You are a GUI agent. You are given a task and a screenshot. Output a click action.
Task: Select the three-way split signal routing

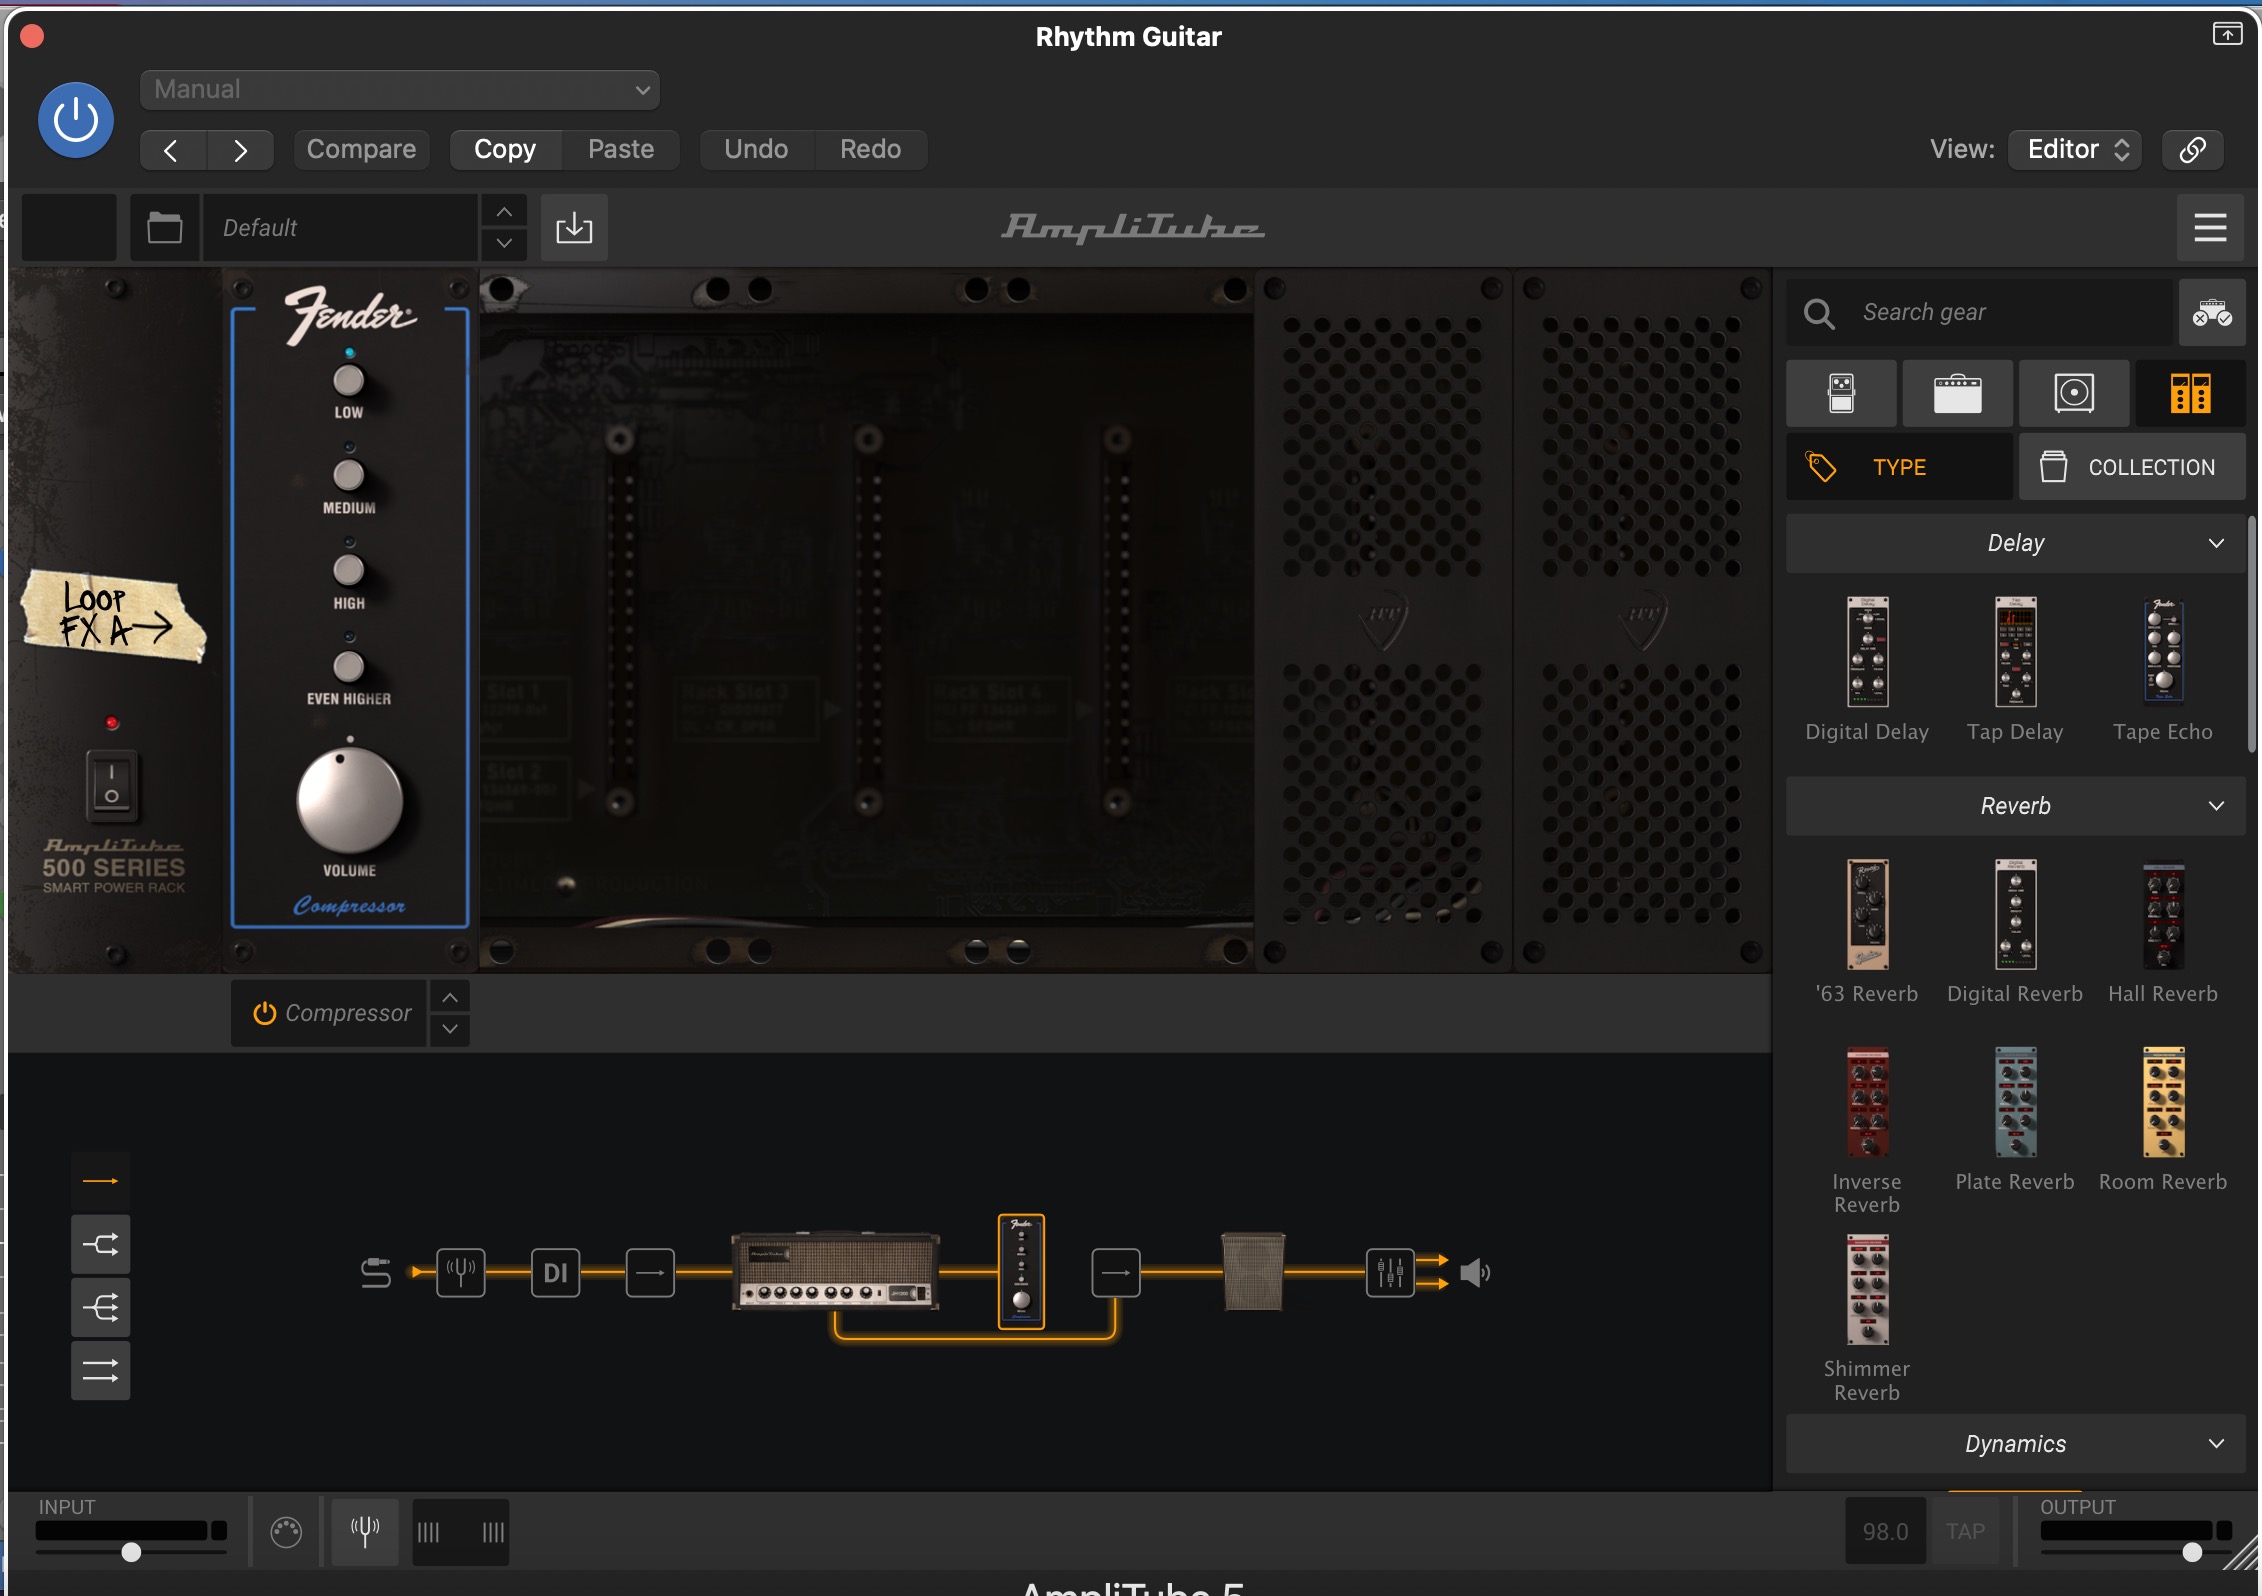pyautogui.click(x=100, y=1308)
